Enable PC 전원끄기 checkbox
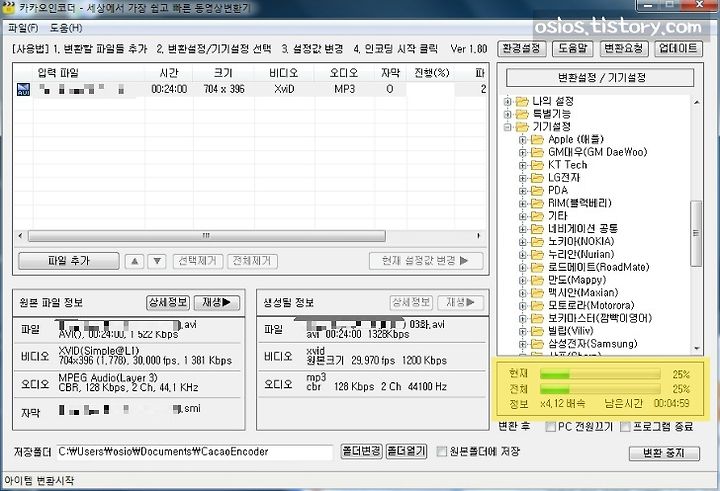Screen dimensions: 720x491 [550, 427]
